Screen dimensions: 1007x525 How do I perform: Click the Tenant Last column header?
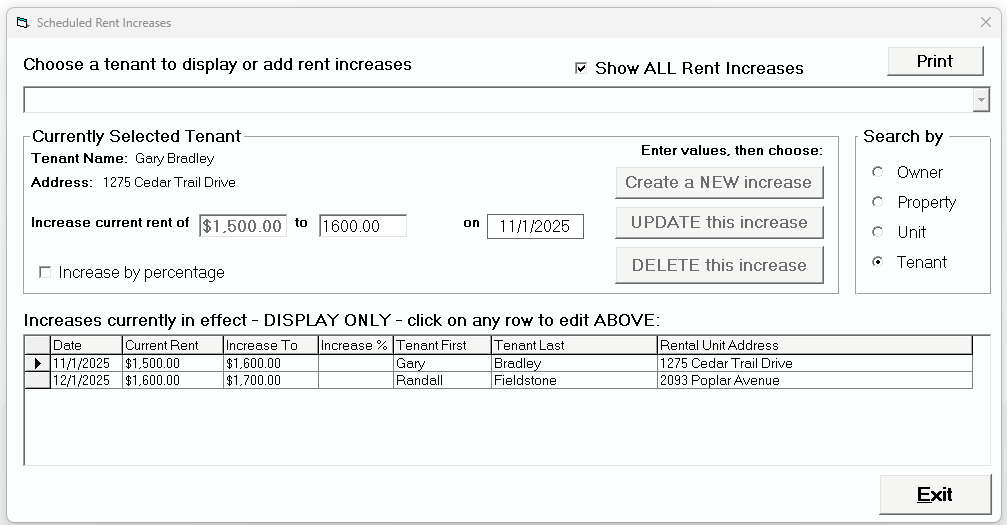573,345
